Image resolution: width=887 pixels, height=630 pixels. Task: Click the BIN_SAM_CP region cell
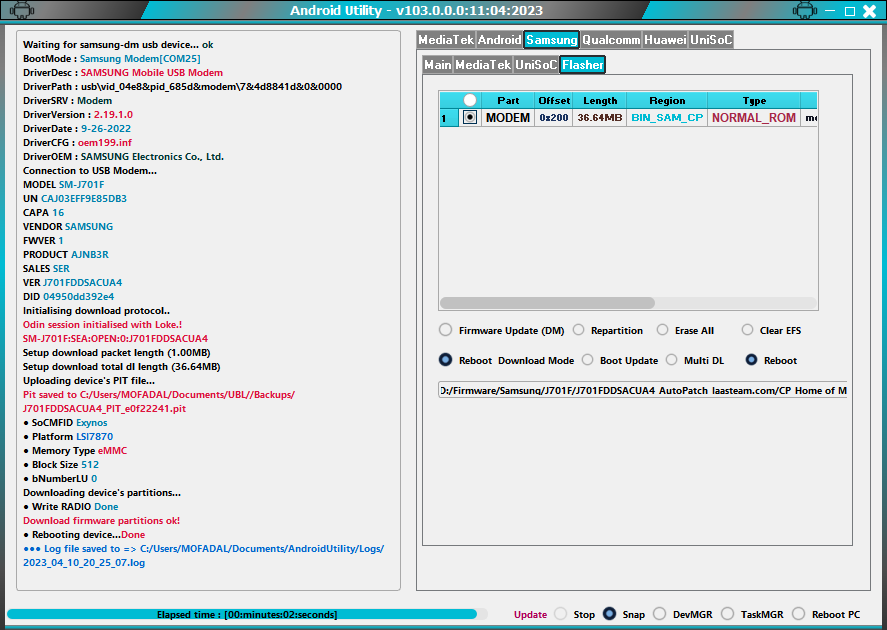pyautogui.click(x=667, y=118)
